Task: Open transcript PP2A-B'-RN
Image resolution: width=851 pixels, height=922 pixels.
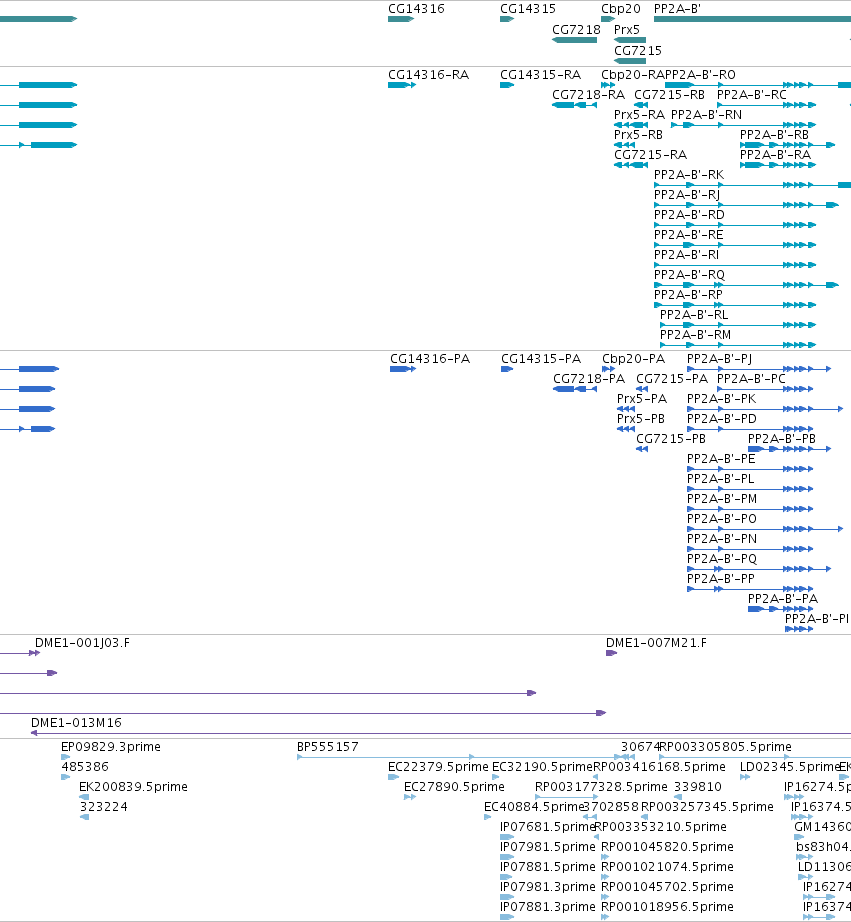Action: pyautogui.click(x=706, y=115)
